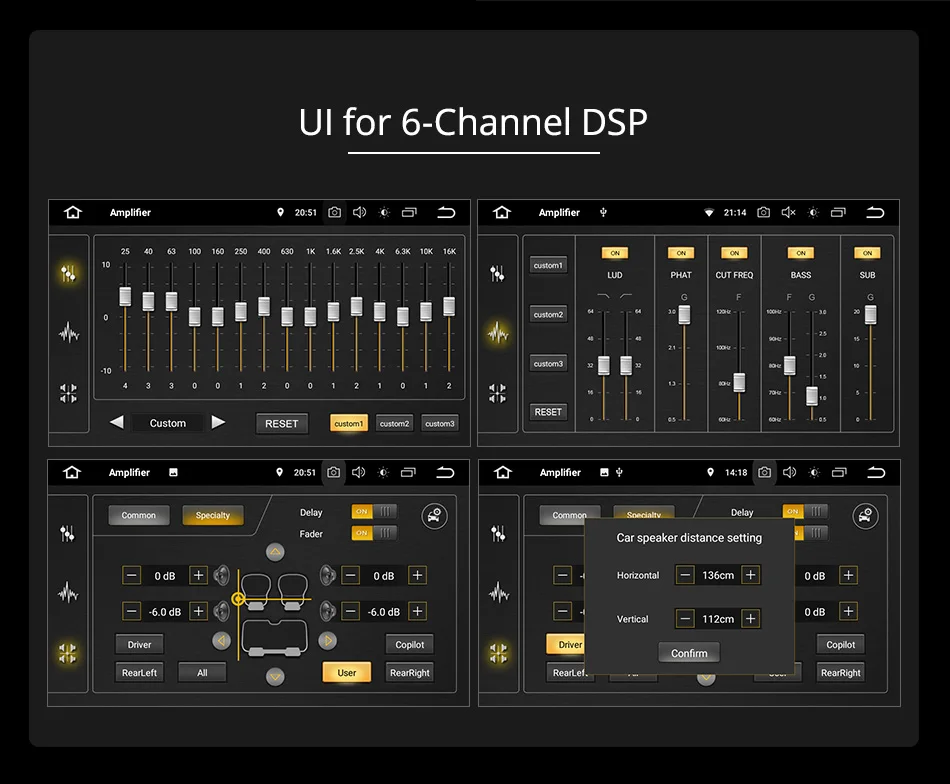
Task: Select waveform sidebar icon in top-left panel
Action: [68, 333]
